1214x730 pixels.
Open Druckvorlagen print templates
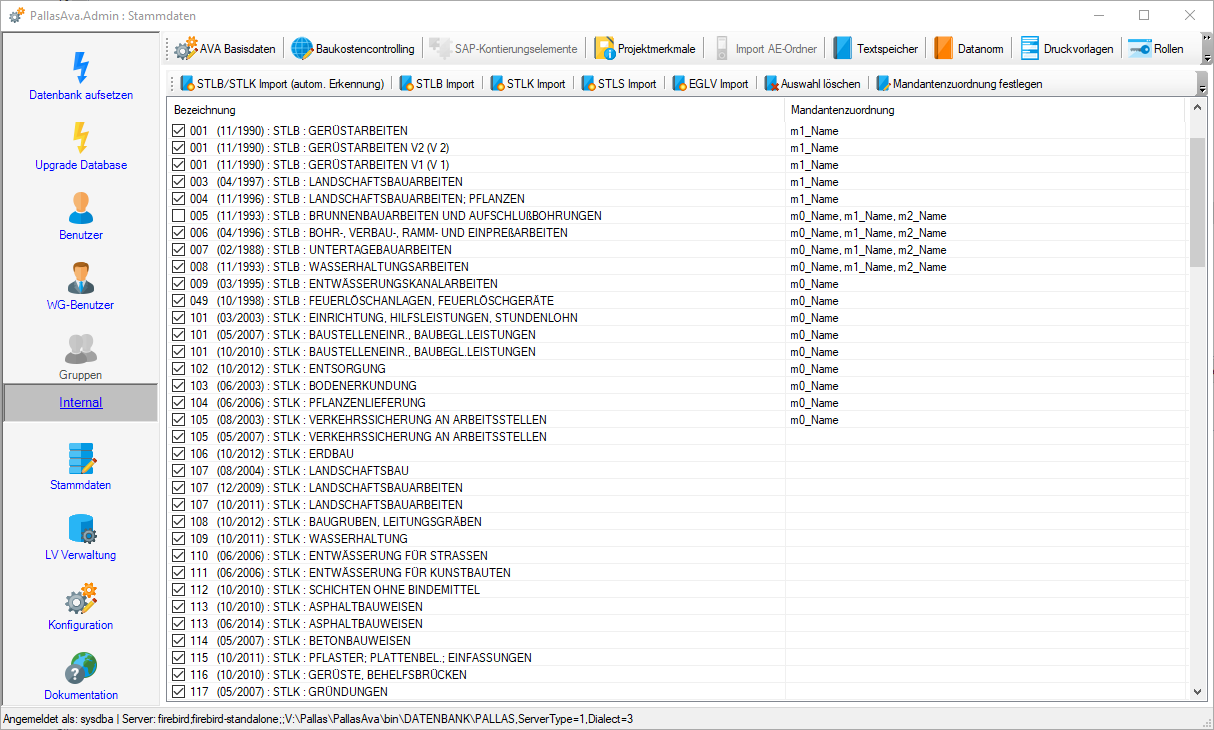(1066, 48)
